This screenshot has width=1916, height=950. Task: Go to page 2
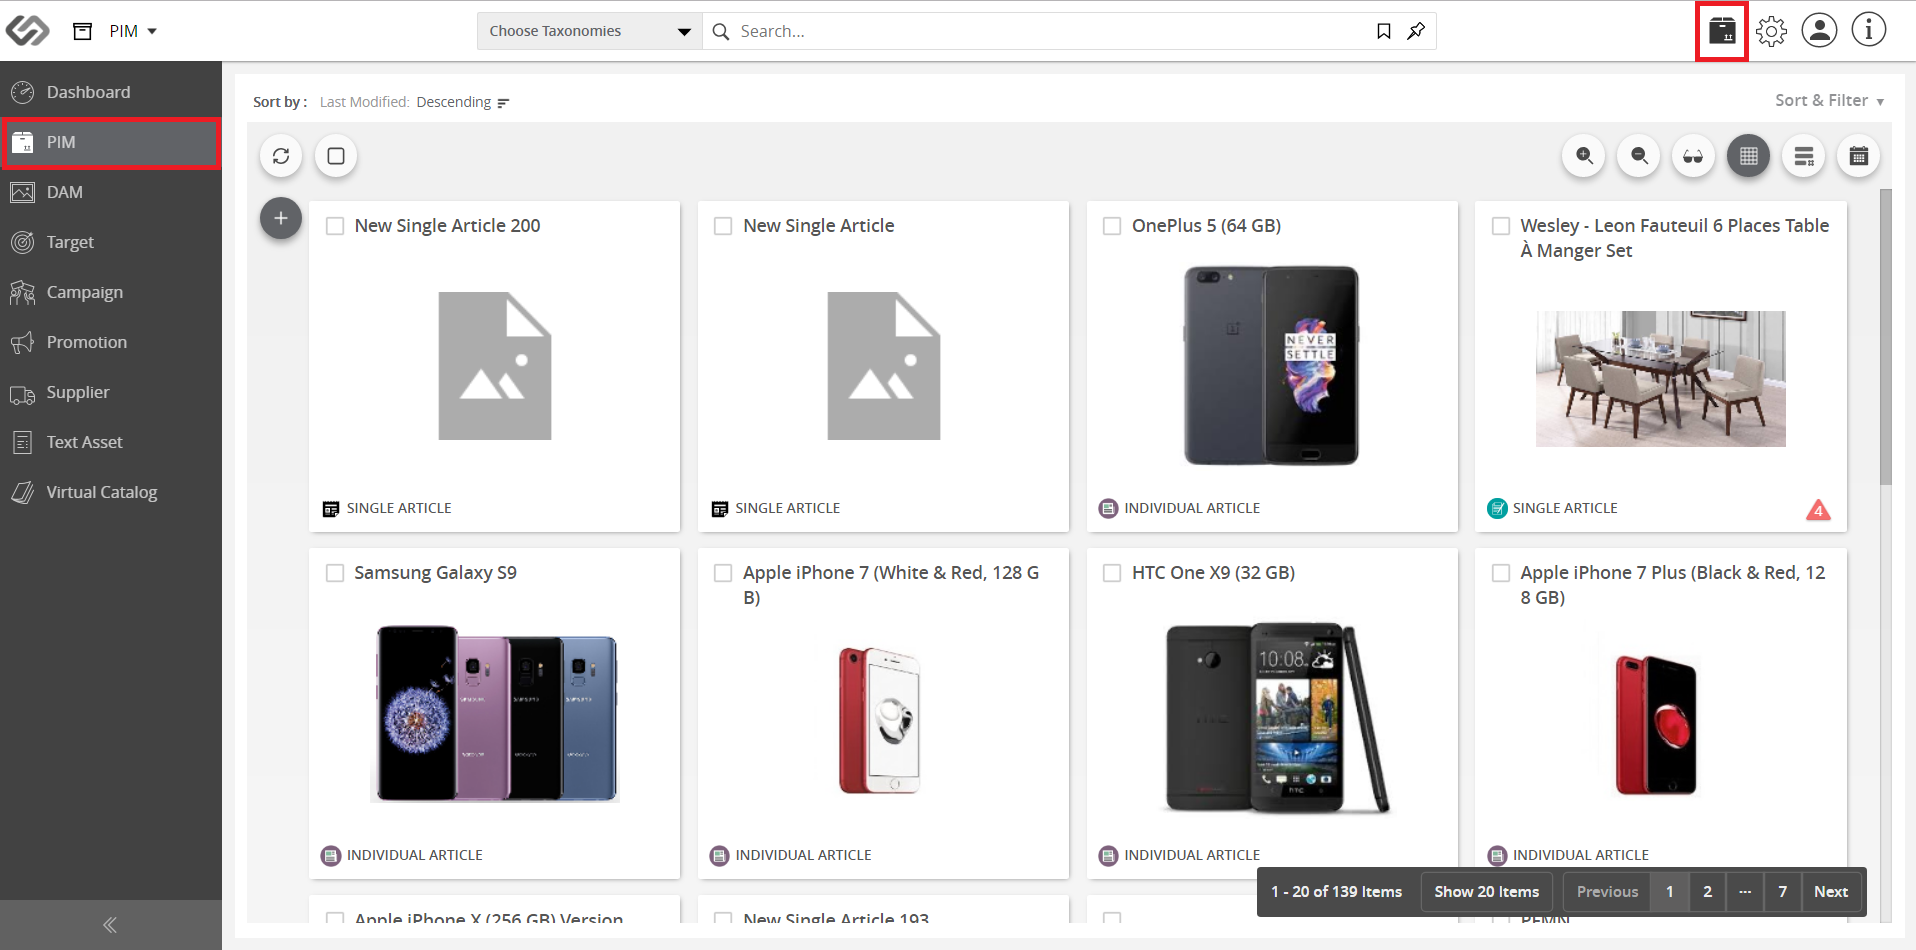click(x=1707, y=892)
